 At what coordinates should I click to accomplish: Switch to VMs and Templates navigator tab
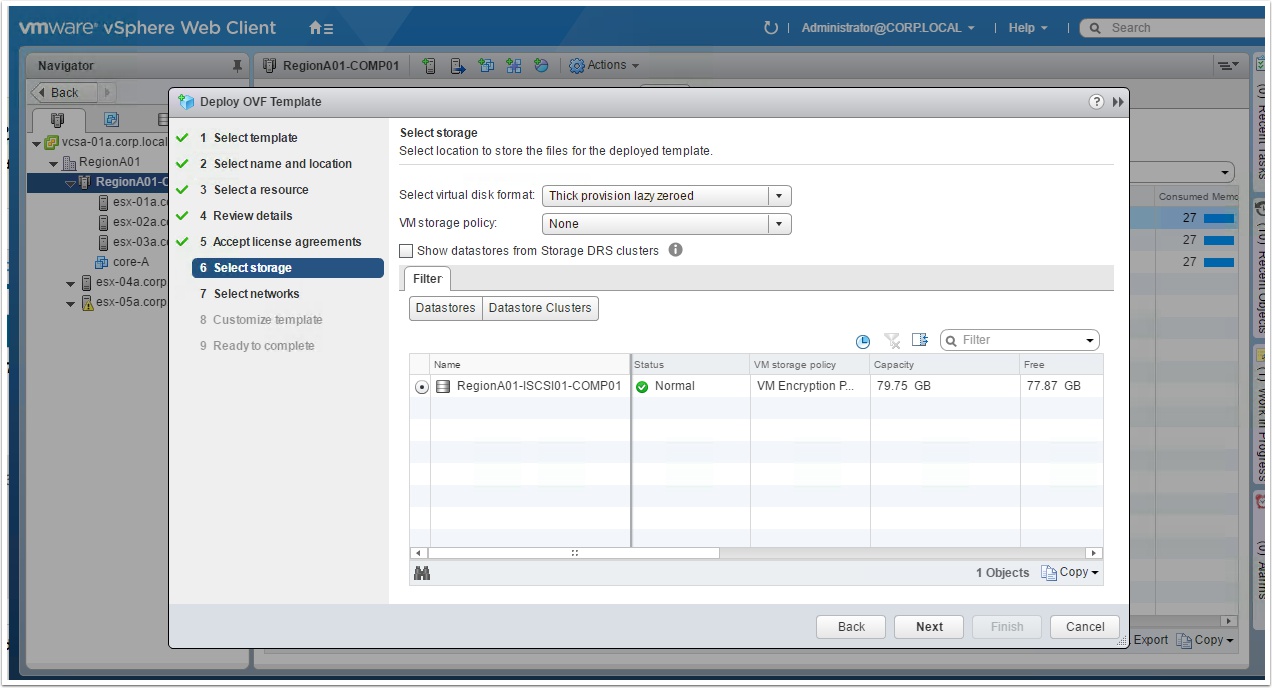(x=111, y=120)
